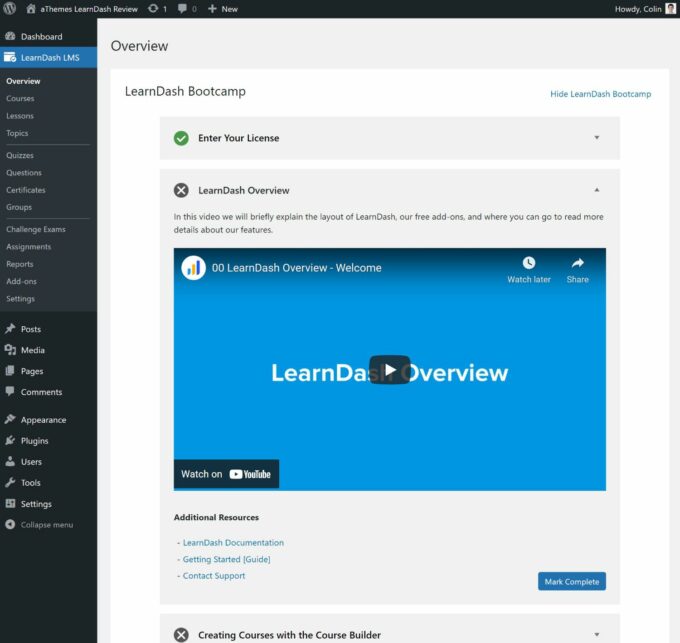Select the Overview submenu item
Image resolution: width=680 pixels, height=643 pixels.
23,81
